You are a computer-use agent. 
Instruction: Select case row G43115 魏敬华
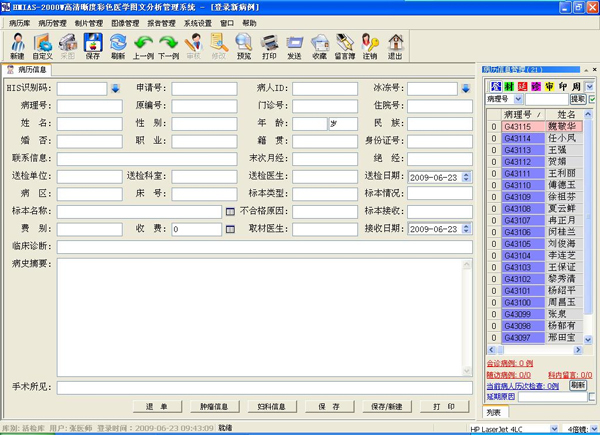pyautogui.click(x=535, y=127)
